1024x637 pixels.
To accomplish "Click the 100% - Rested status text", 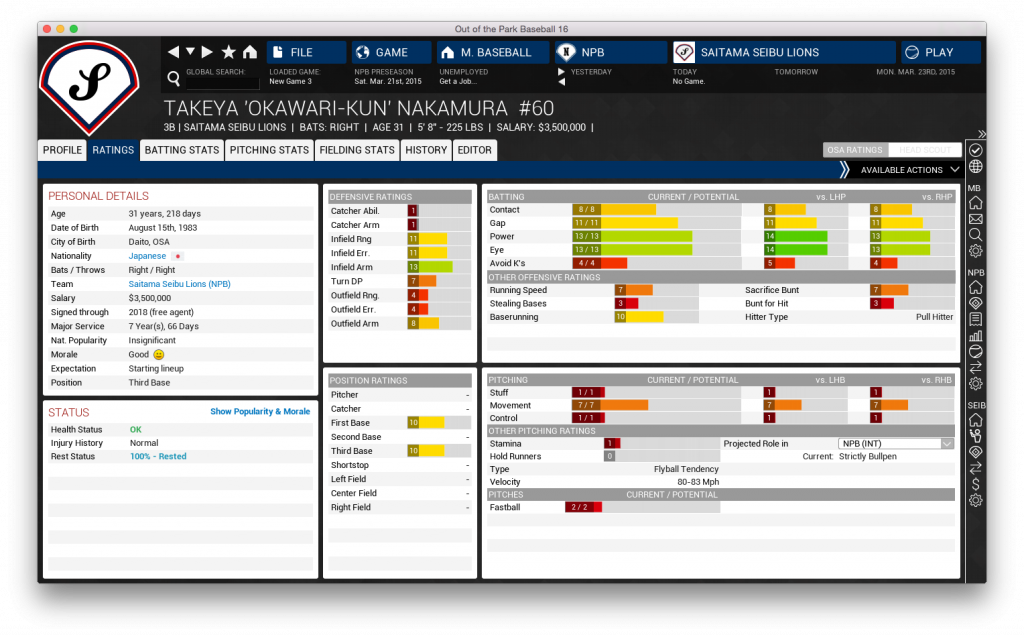I will point(158,457).
